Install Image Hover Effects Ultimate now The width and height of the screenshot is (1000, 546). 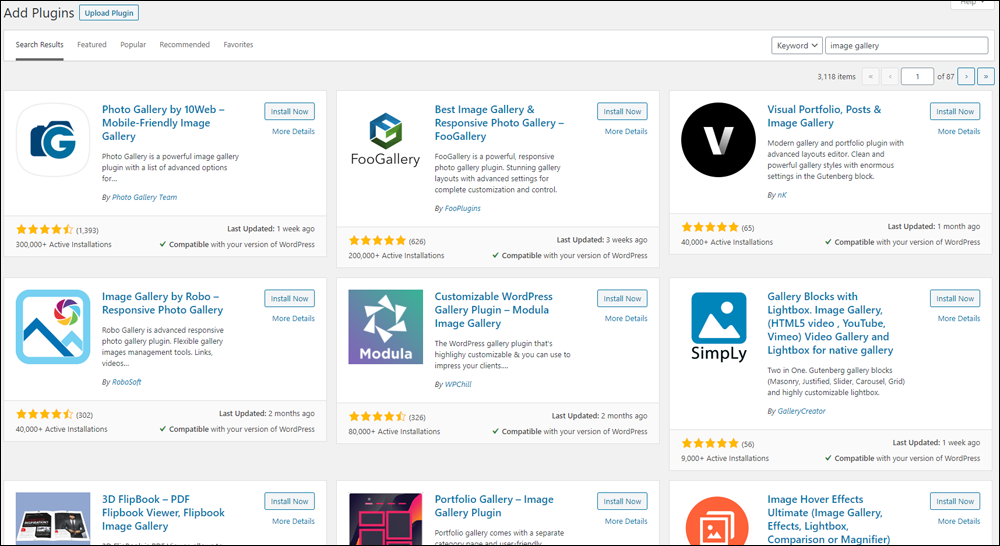[955, 501]
